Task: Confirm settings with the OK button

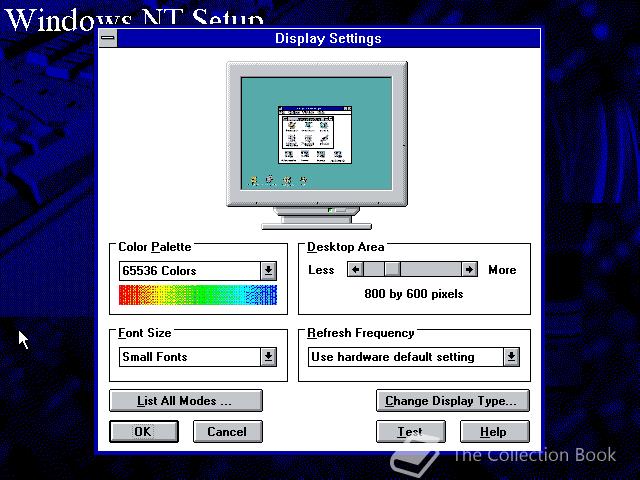Action: click(144, 431)
